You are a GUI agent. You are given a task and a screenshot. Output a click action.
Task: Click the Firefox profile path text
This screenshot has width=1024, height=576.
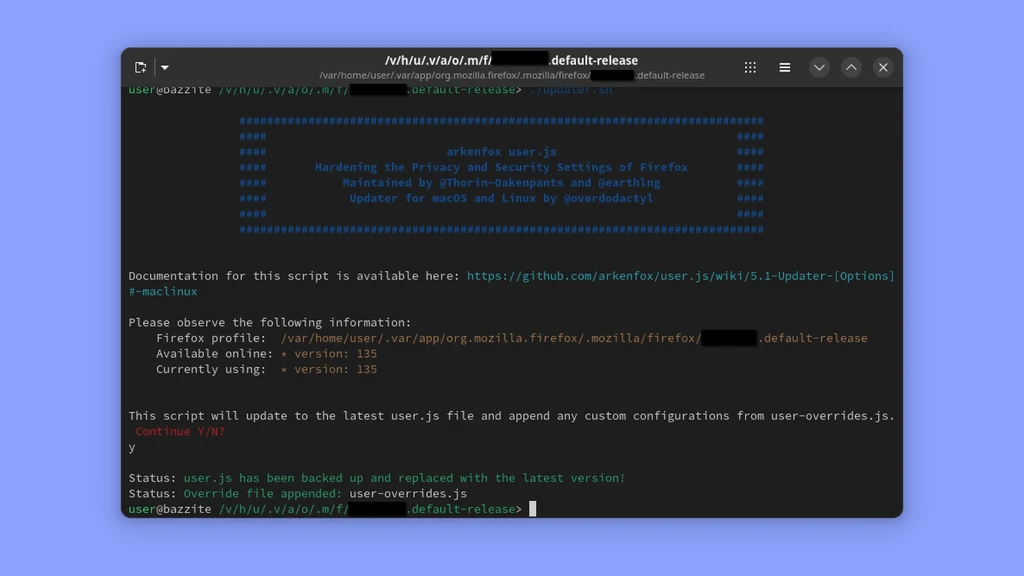574,338
